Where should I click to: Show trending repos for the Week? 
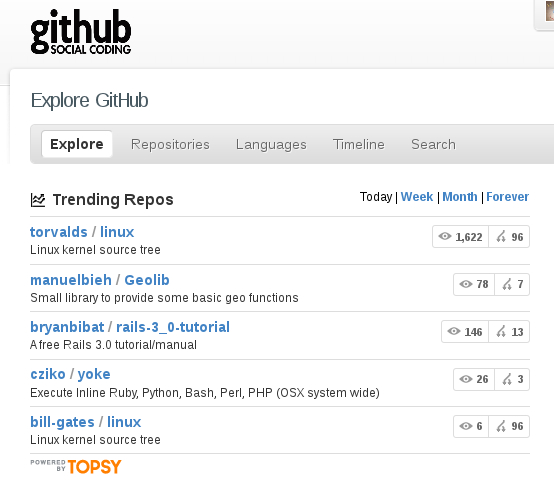tap(417, 197)
